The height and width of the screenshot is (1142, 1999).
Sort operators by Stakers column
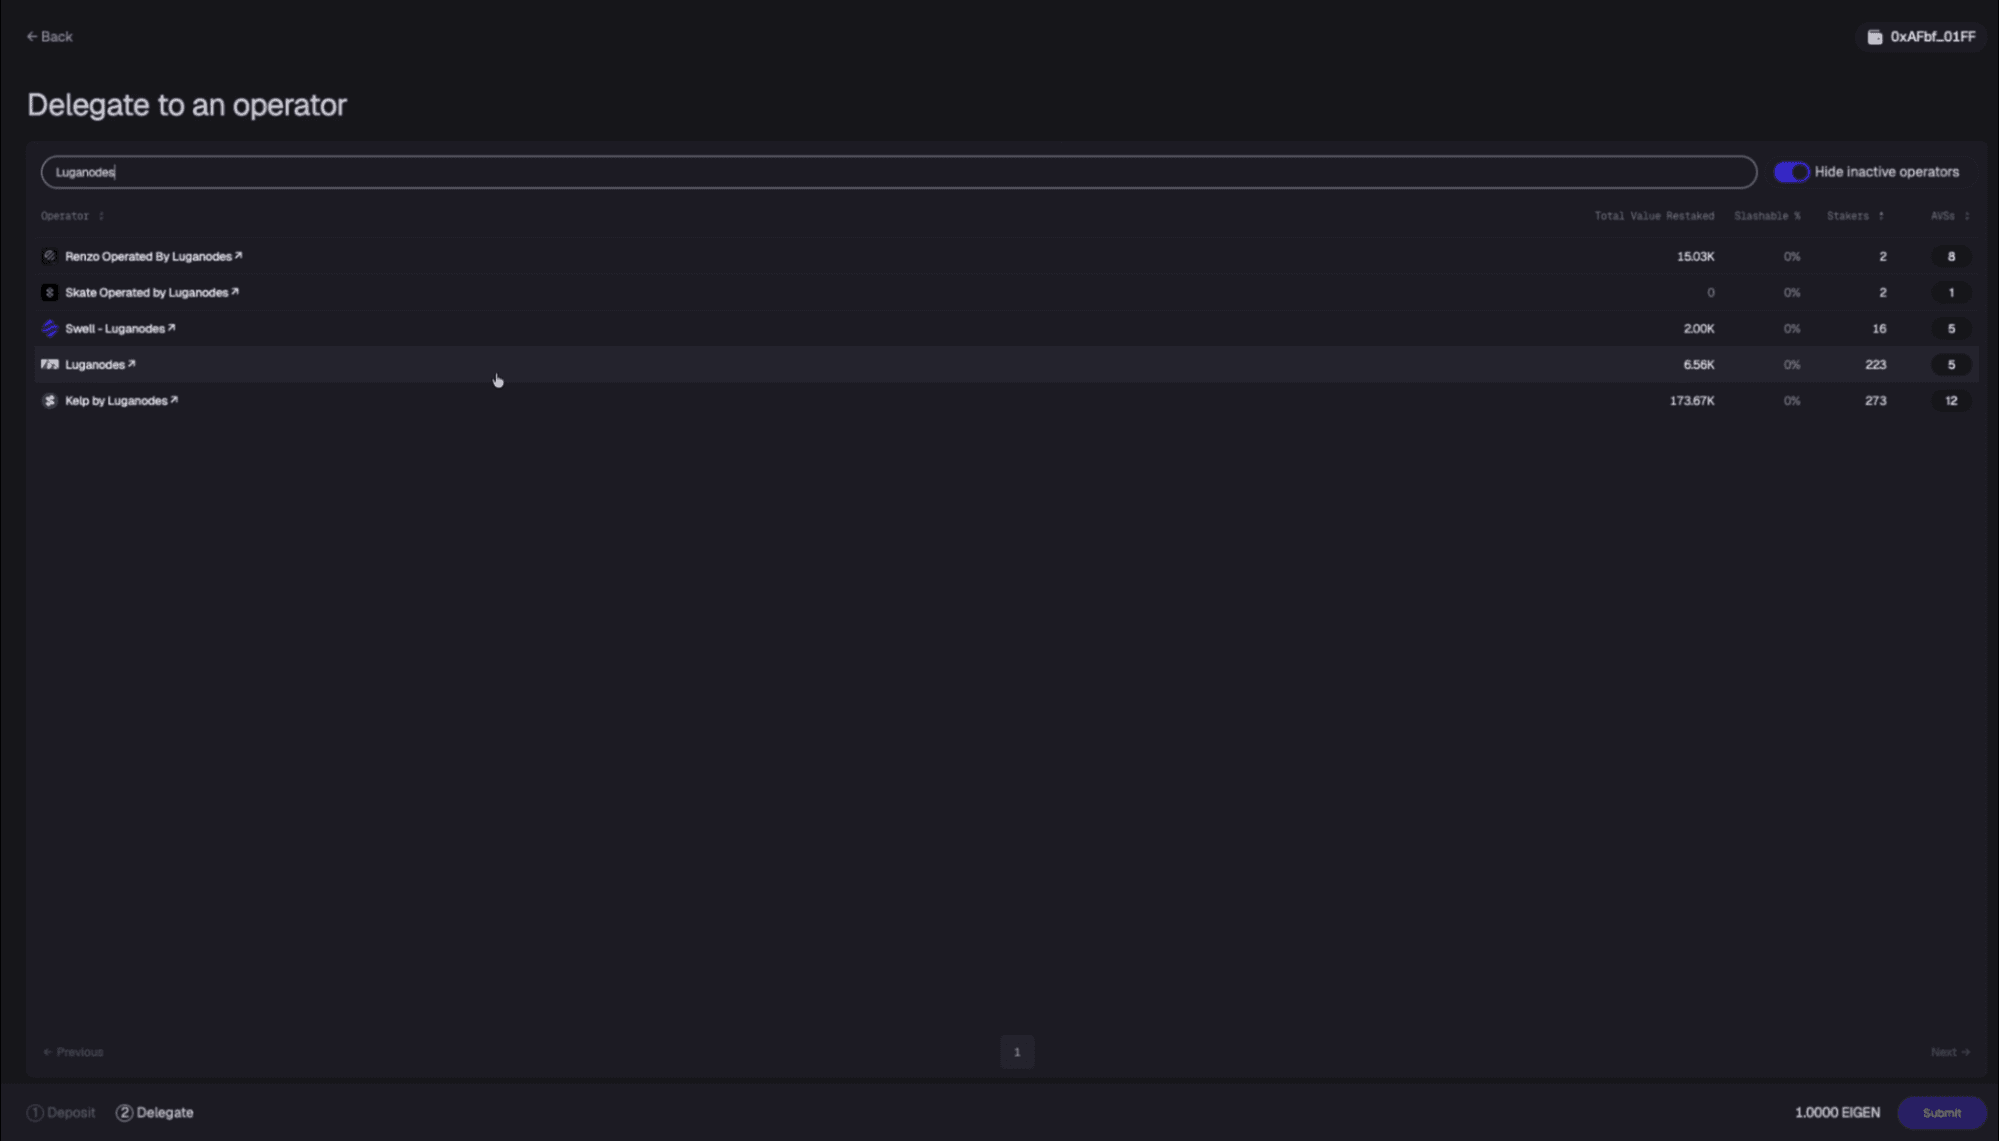(x=1880, y=216)
